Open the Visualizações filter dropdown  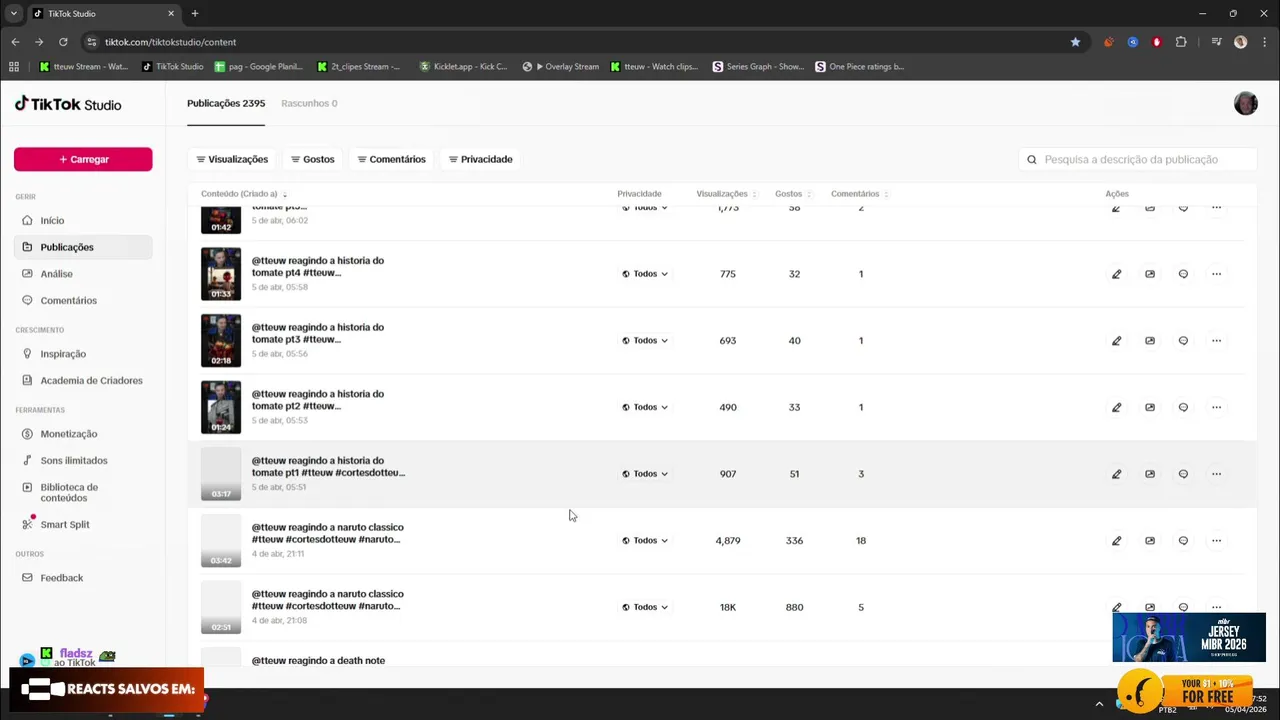click(x=232, y=160)
